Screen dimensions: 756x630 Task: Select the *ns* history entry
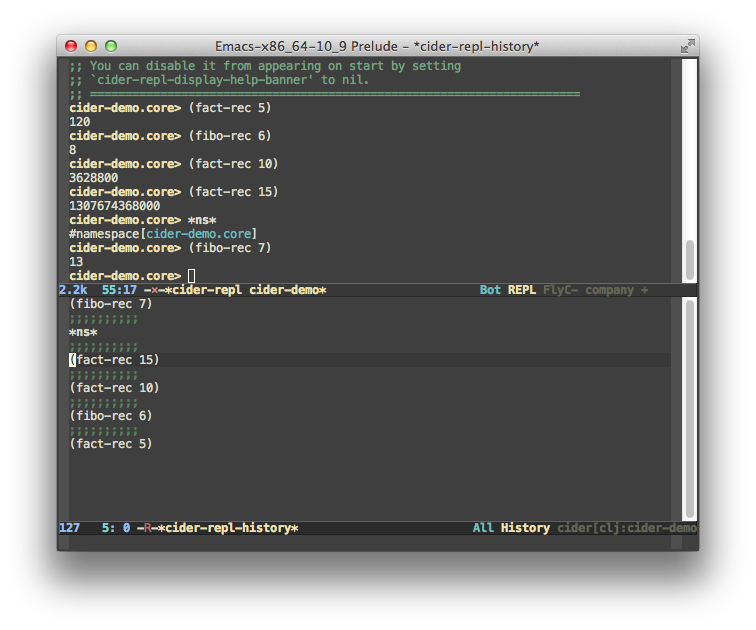pos(83,332)
